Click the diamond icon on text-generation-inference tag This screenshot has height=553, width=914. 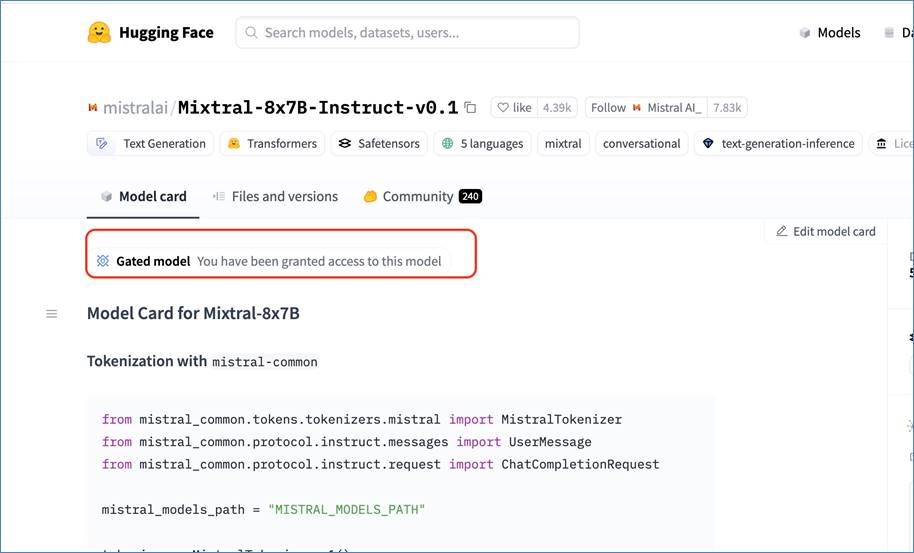point(708,143)
